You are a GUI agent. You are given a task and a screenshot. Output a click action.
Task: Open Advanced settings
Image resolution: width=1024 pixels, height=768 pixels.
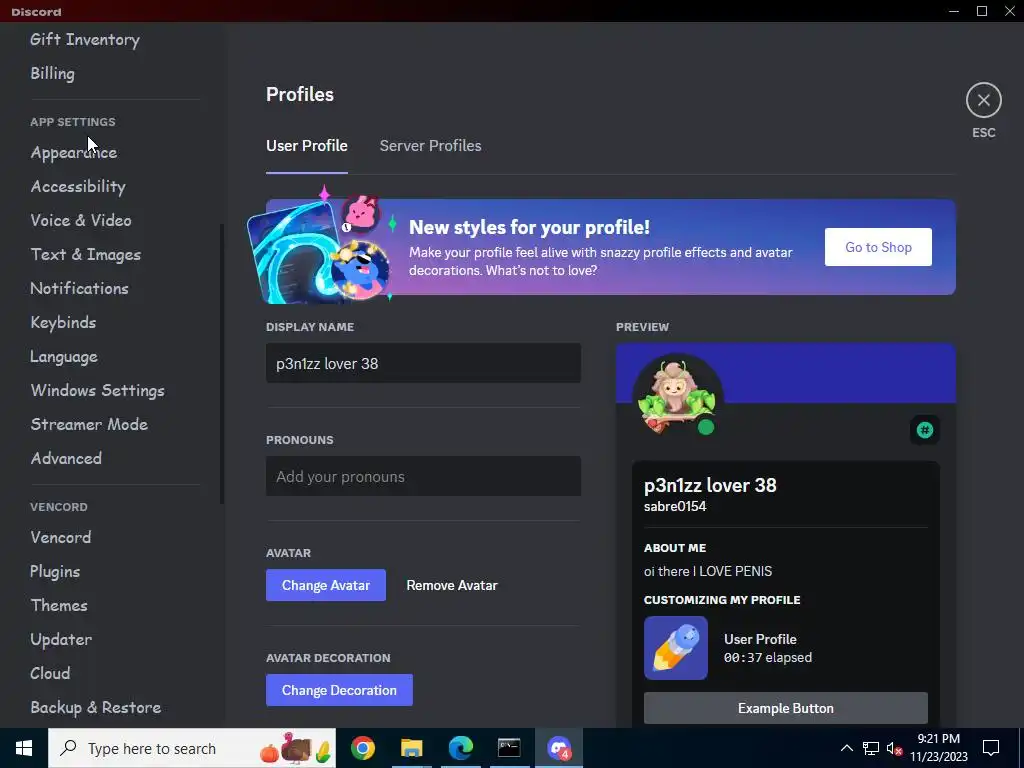(66, 458)
